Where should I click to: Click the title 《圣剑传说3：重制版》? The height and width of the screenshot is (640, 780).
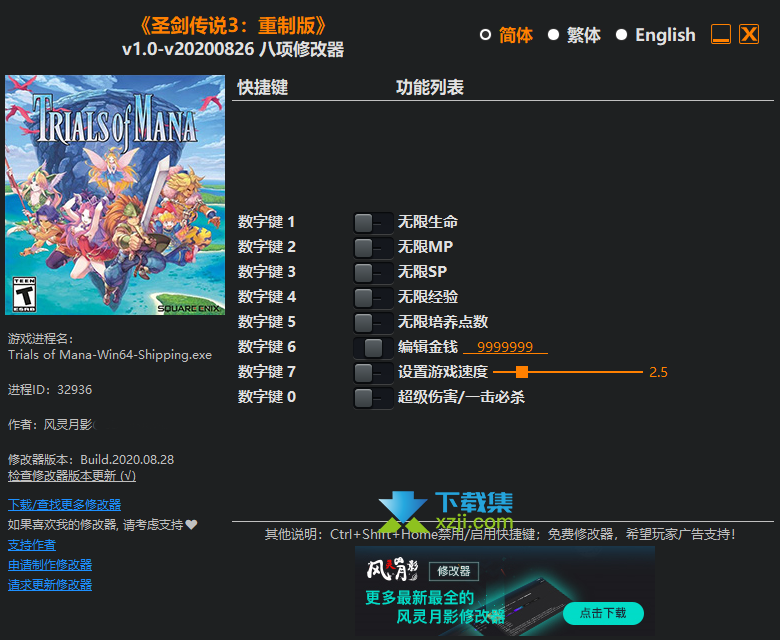point(233,25)
